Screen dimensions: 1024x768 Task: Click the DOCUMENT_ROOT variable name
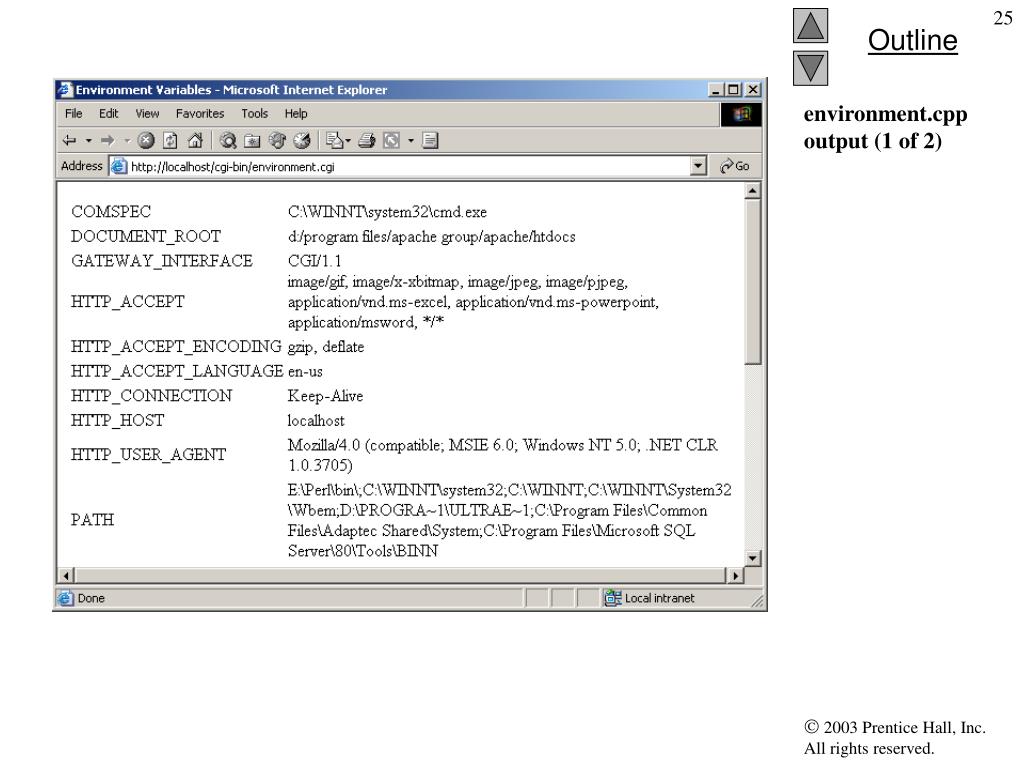coord(146,236)
